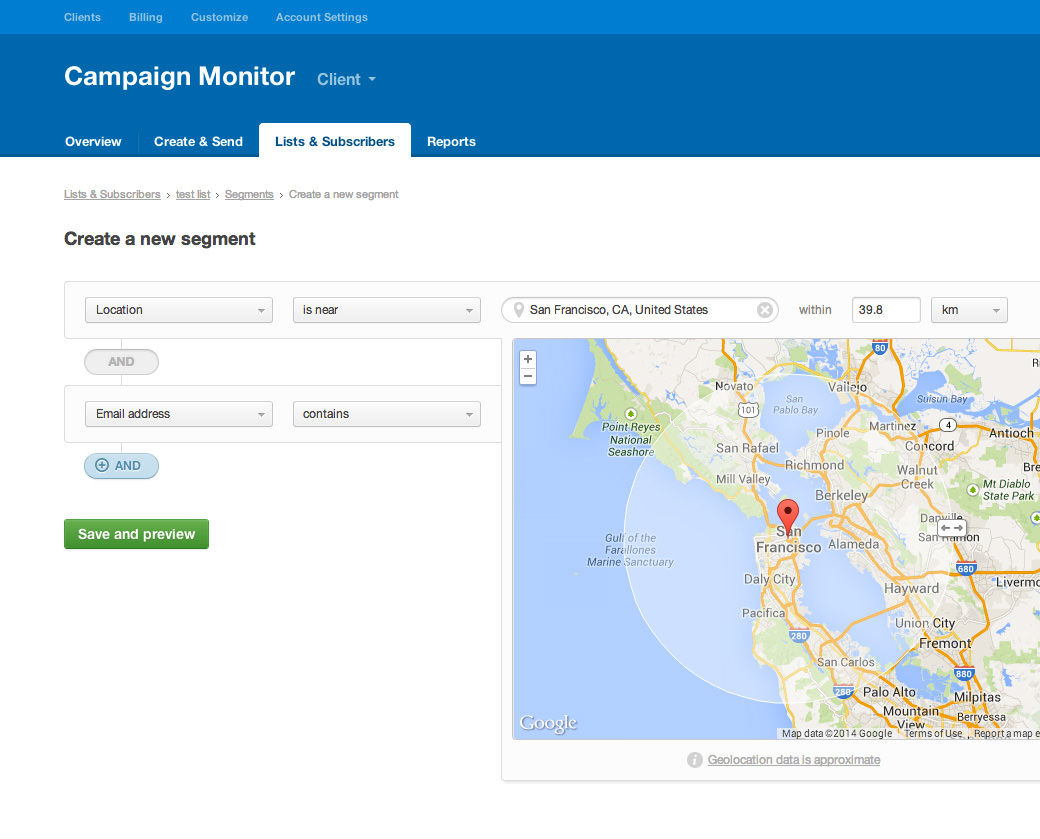Switch to the Overview tab

pos(93,141)
